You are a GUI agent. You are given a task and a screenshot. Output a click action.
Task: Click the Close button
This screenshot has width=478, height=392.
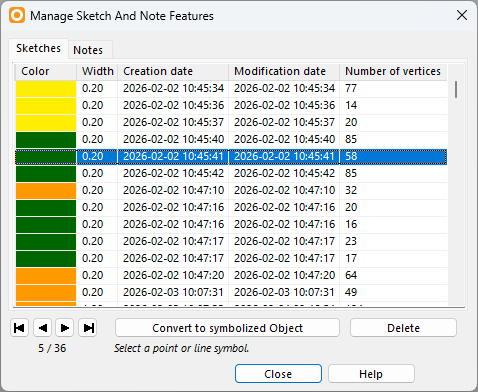(278, 374)
